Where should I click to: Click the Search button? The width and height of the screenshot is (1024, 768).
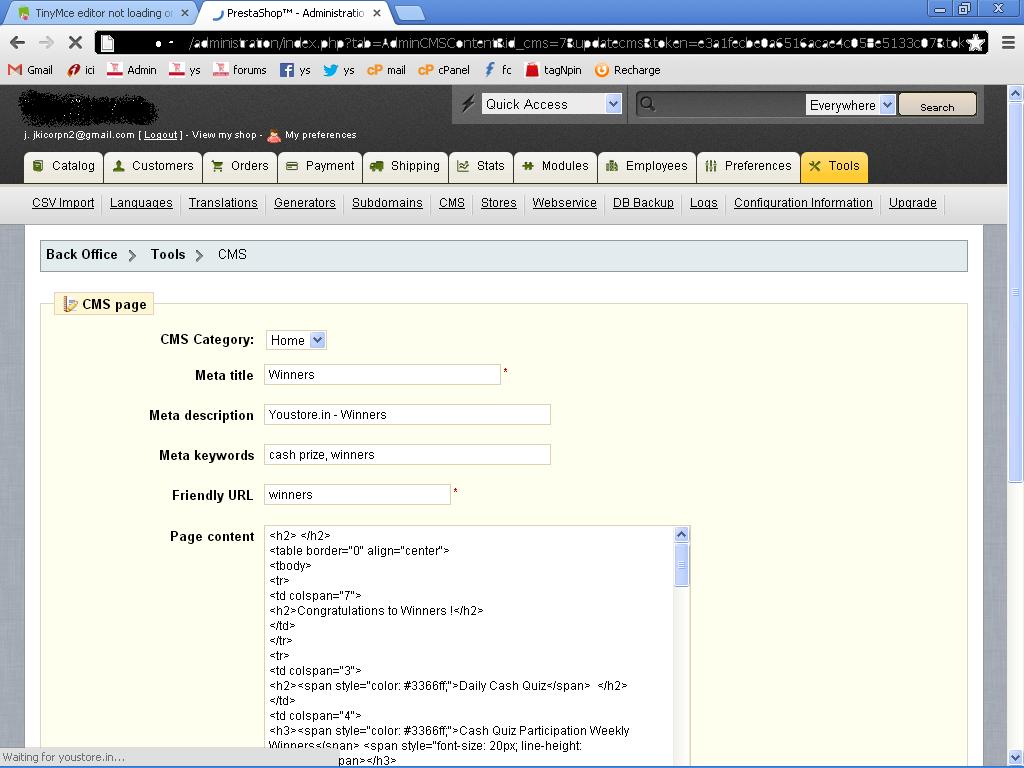pos(936,106)
